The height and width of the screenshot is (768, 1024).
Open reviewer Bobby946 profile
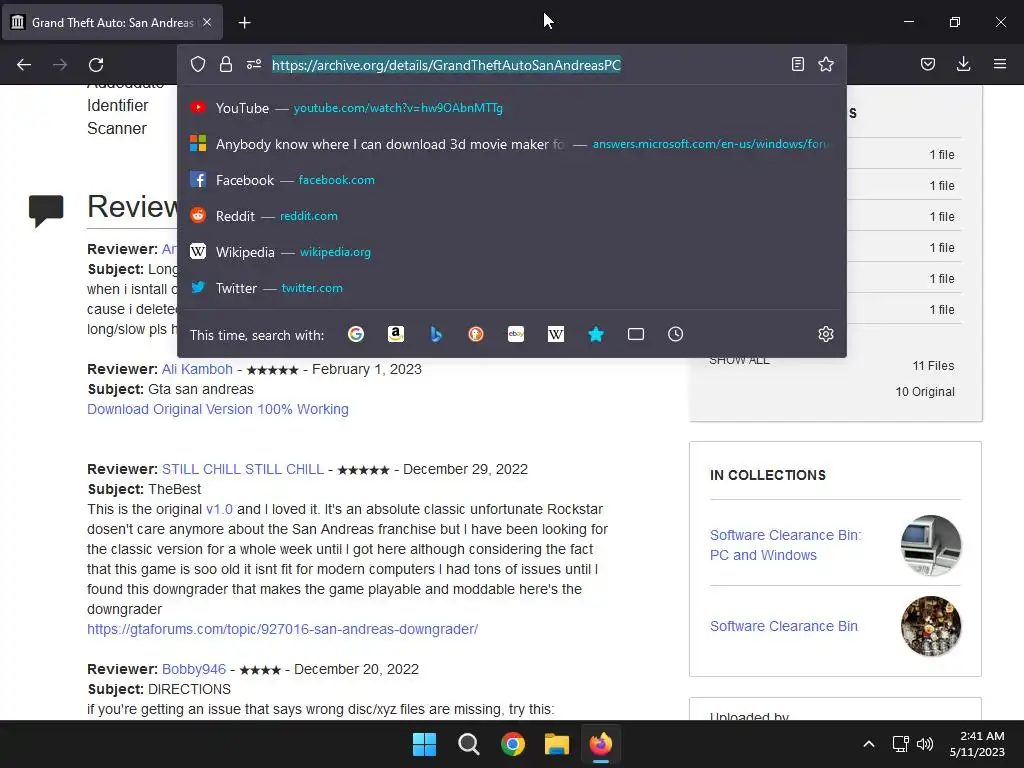coord(194,669)
